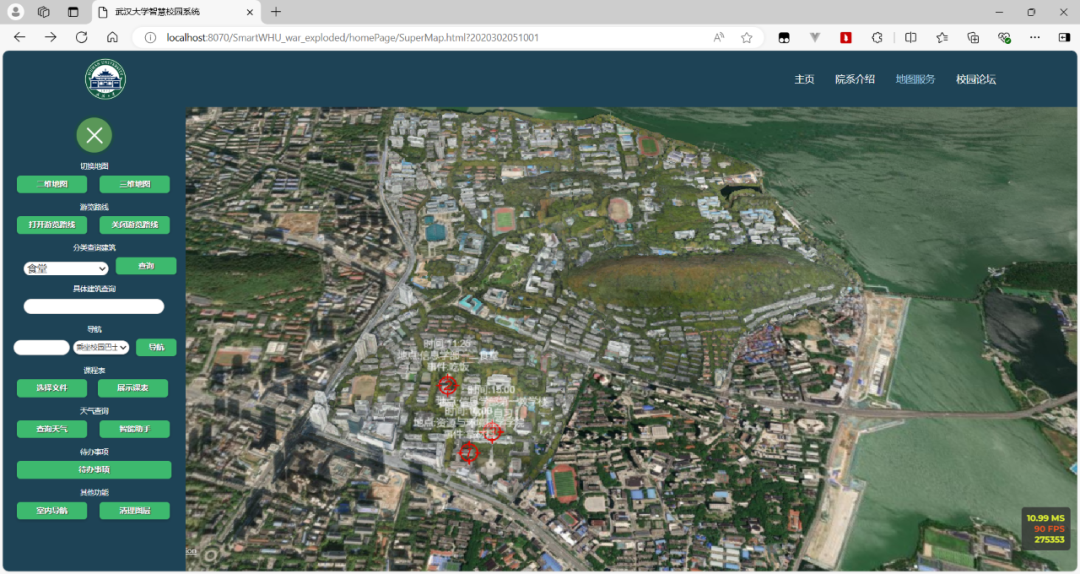Switch to 三维地图 map view
This screenshot has width=1080, height=574.
pyautogui.click(x=134, y=184)
